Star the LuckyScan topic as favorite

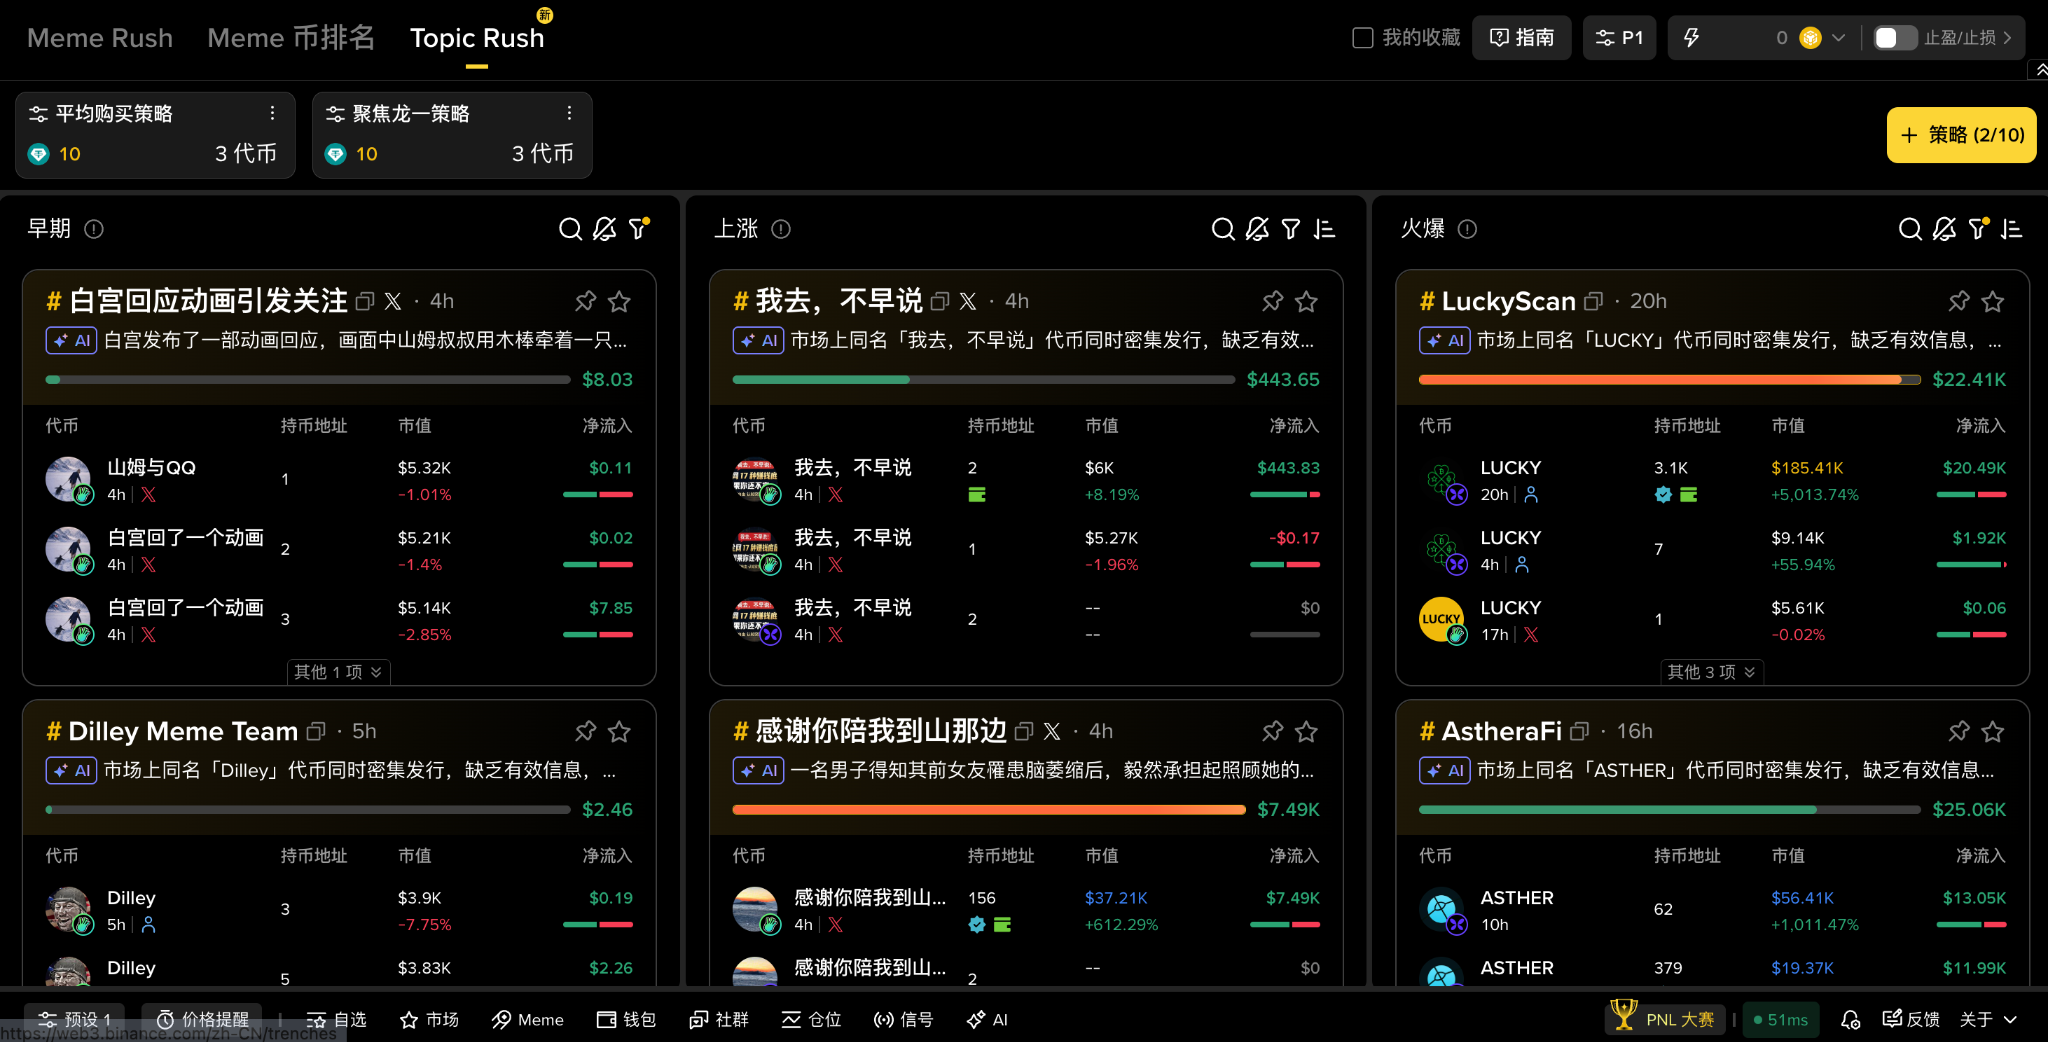click(x=1993, y=301)
